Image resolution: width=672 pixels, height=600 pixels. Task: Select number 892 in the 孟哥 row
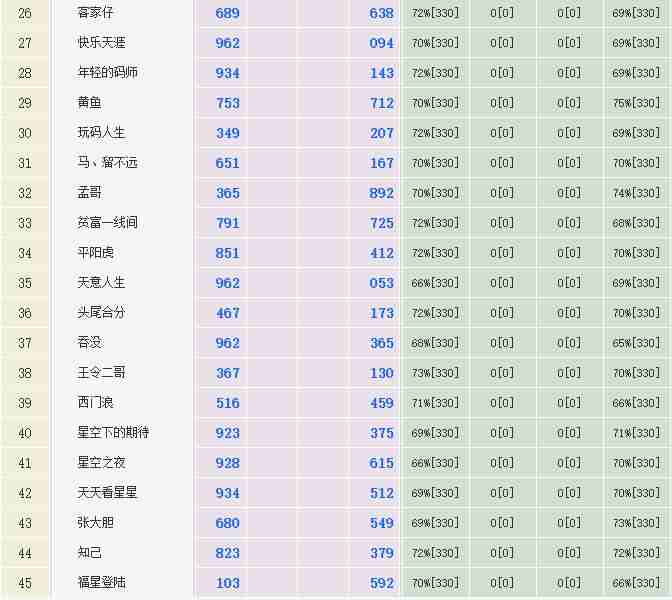click(x=381, y=193)
